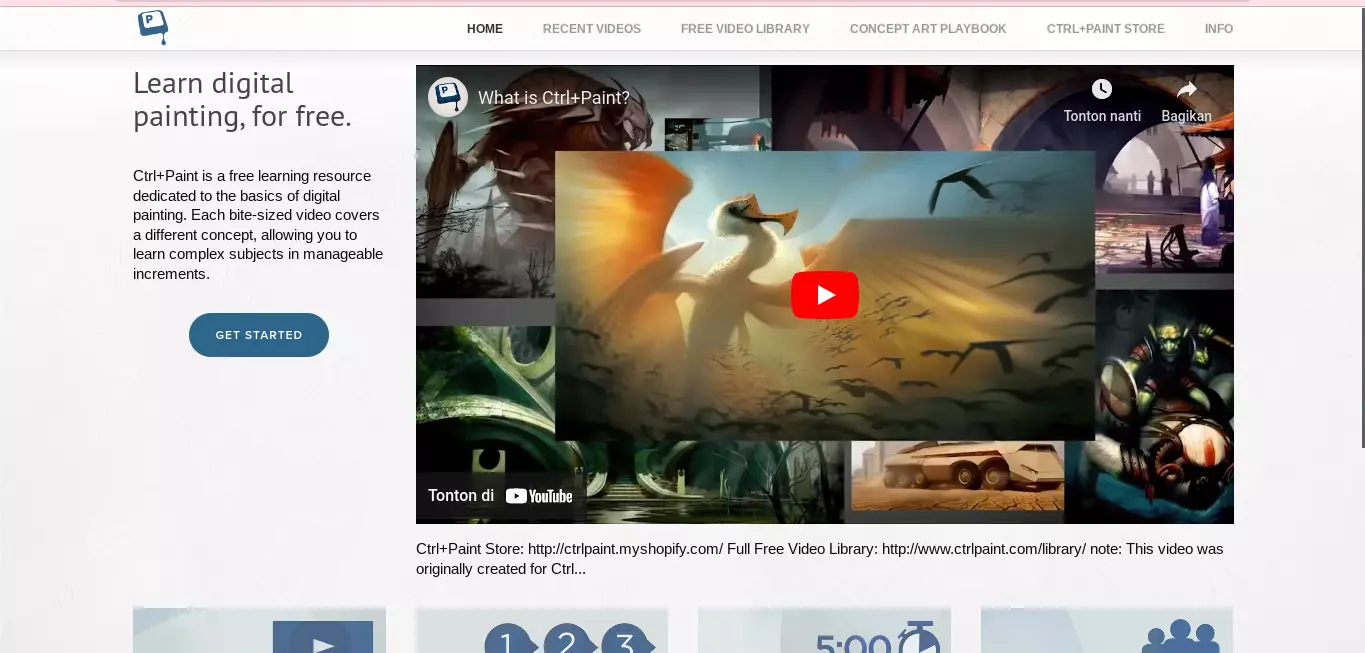Click the Learn digital painting, for free heading
Screen dimensions: 1365x653
243,100
